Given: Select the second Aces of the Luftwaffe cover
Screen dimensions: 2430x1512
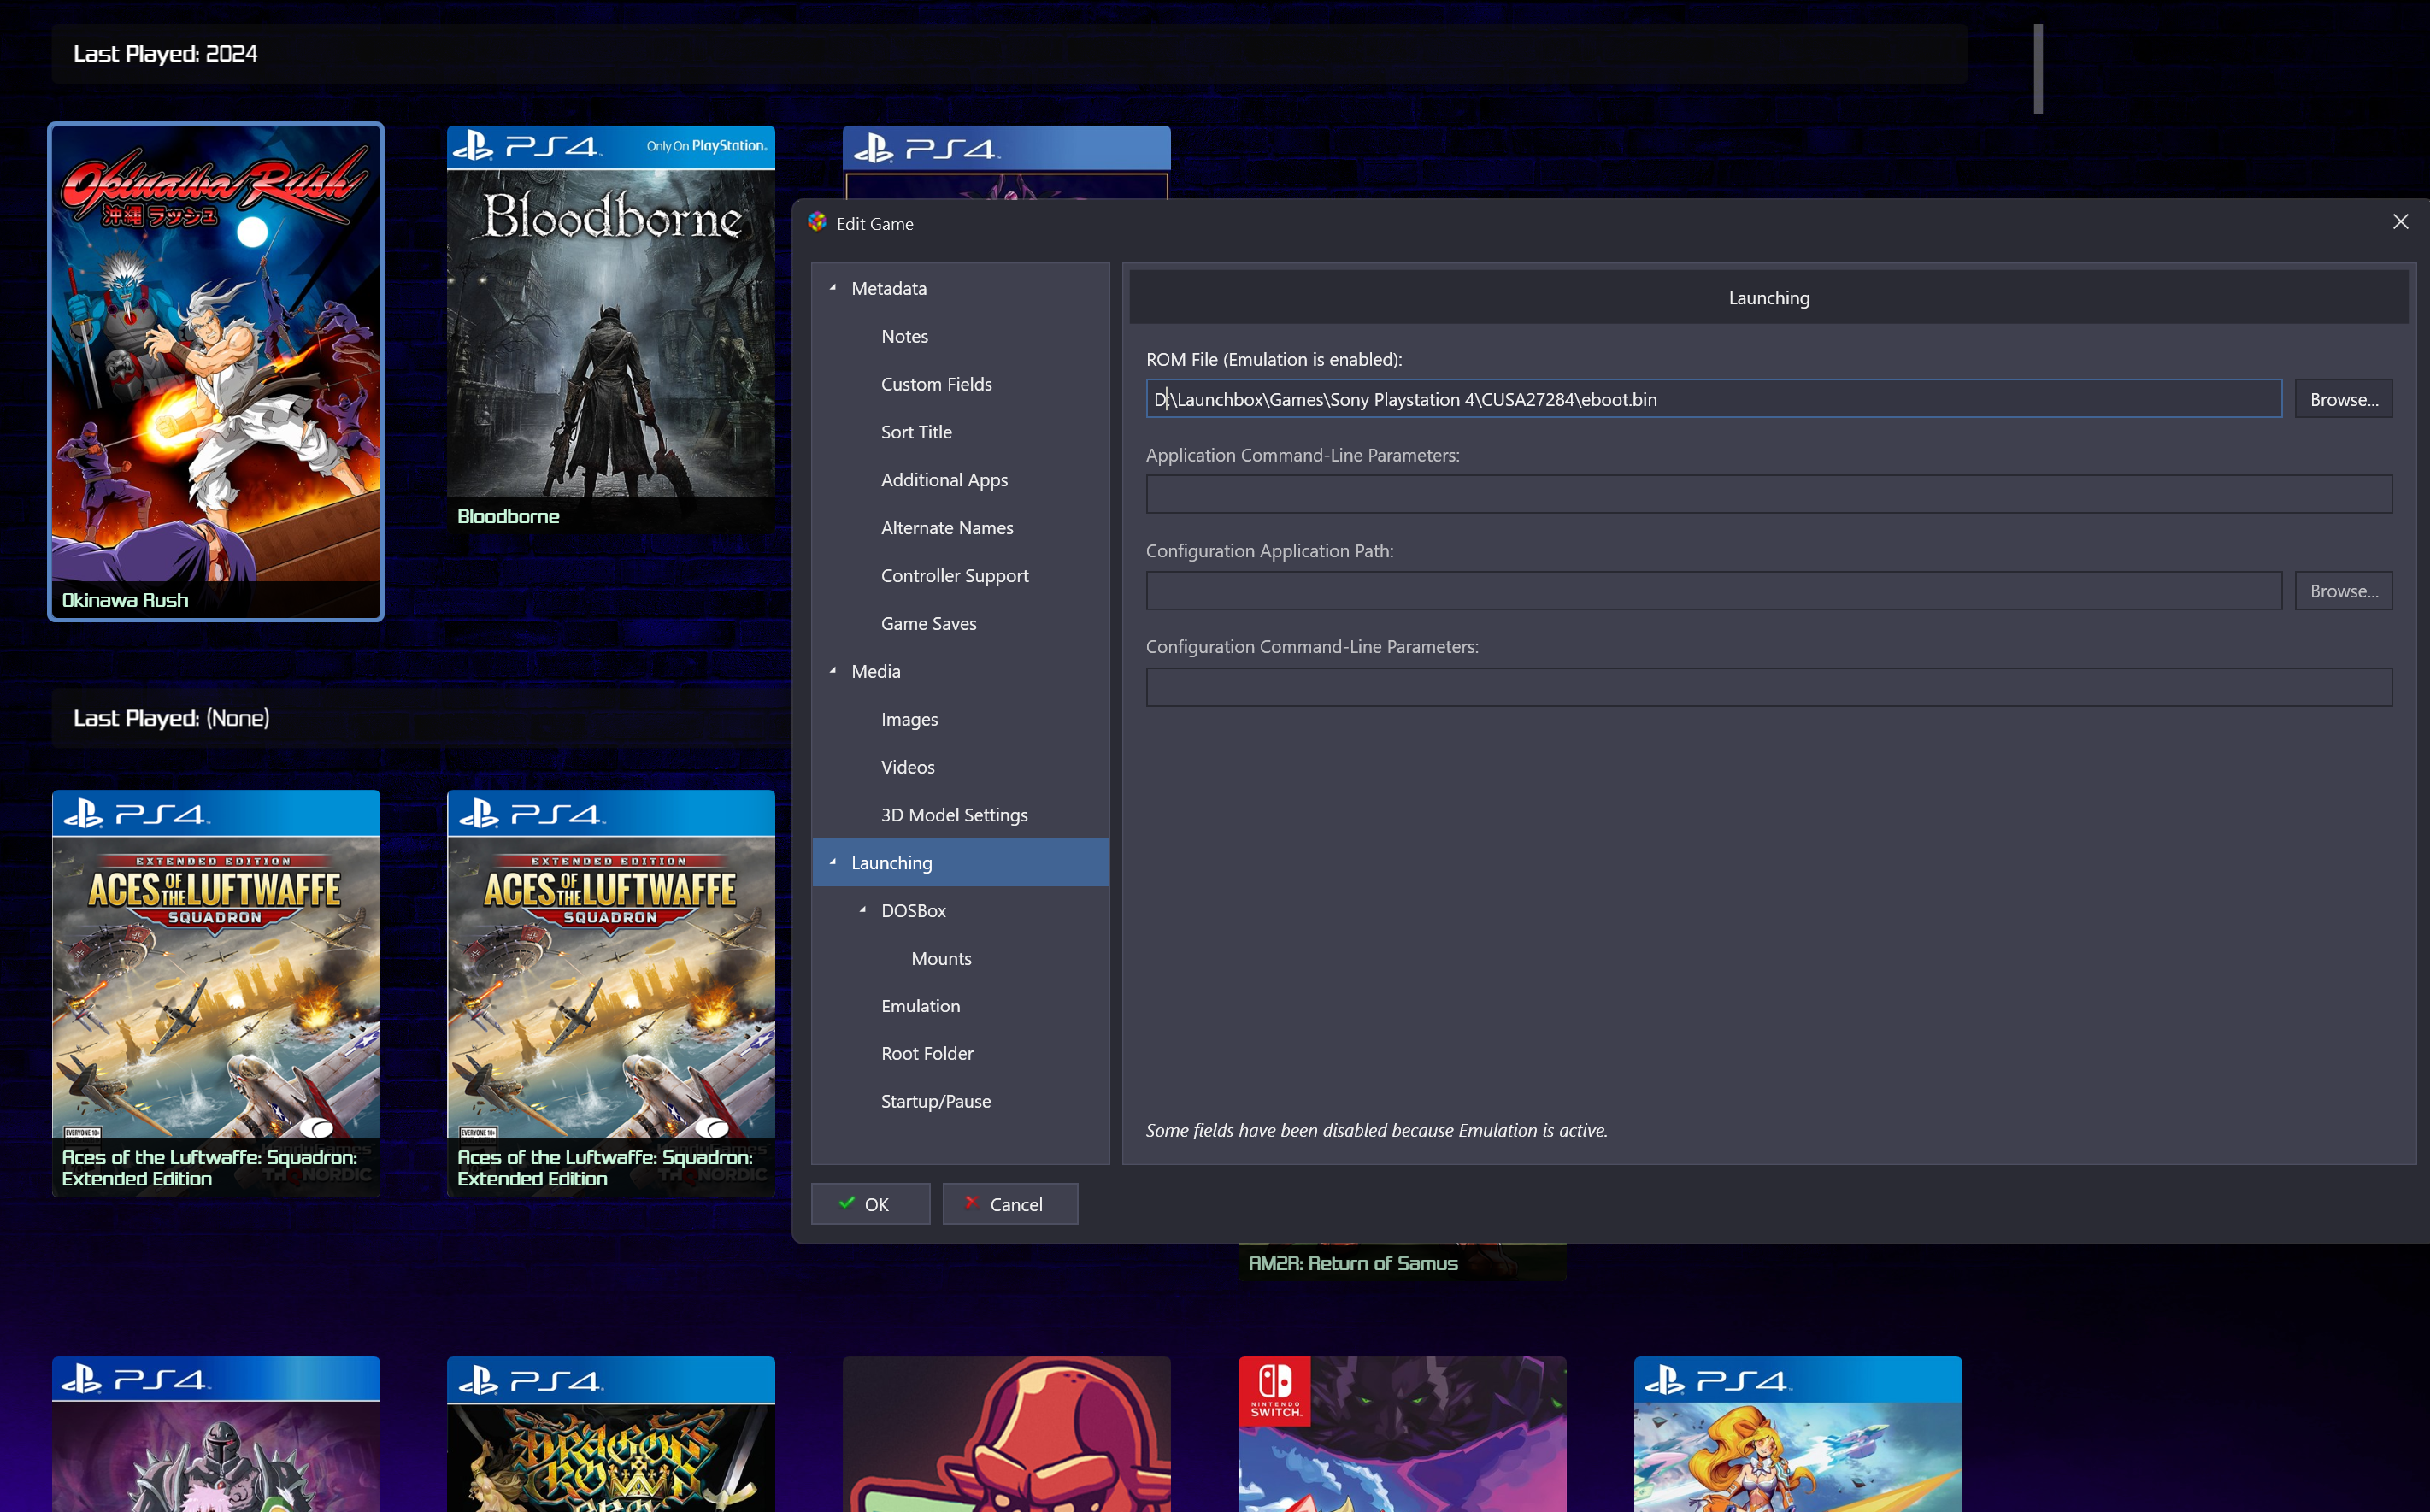Looking at the screenshot, I should pyautogui.click(x=611, y=993).
